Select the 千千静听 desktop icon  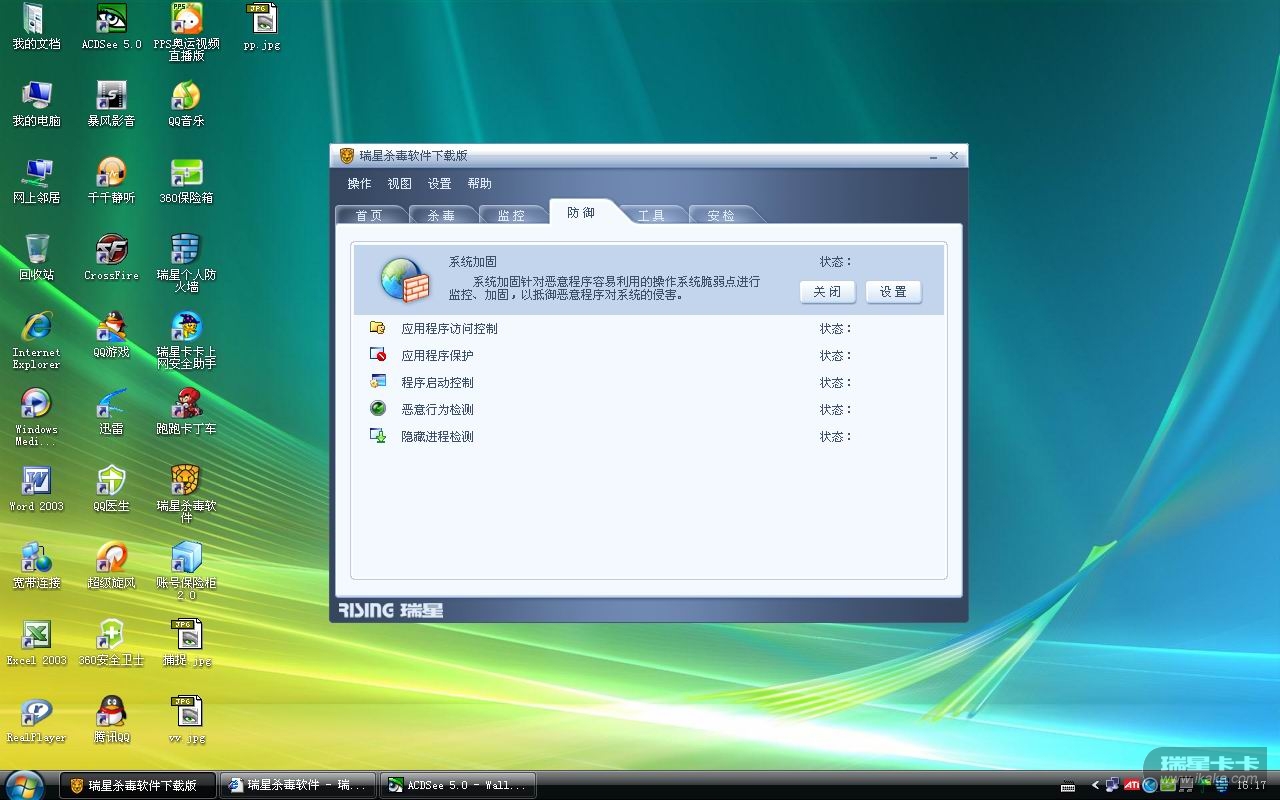tap(111, 181)
